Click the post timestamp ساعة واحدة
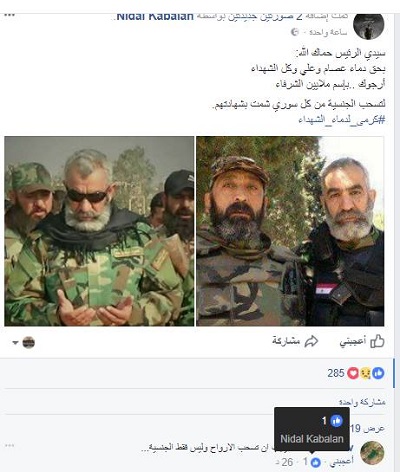This screenshot has height=472, width=400. coord(328,32)
